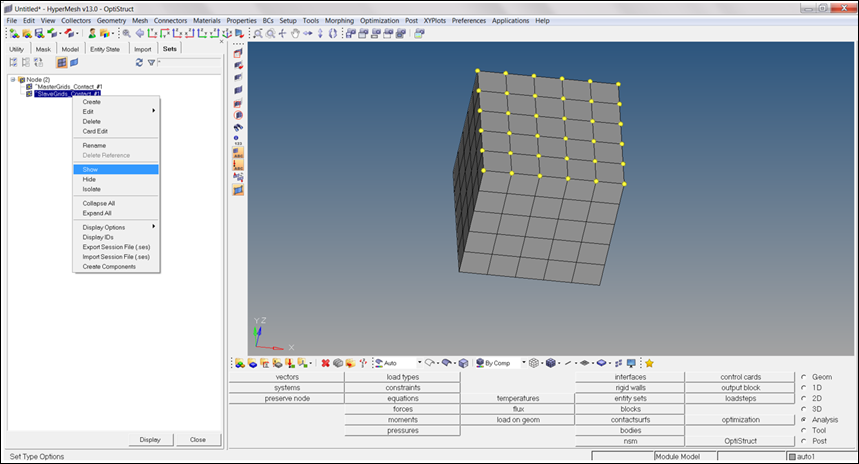Click the constraints panel button

[402, 387]
